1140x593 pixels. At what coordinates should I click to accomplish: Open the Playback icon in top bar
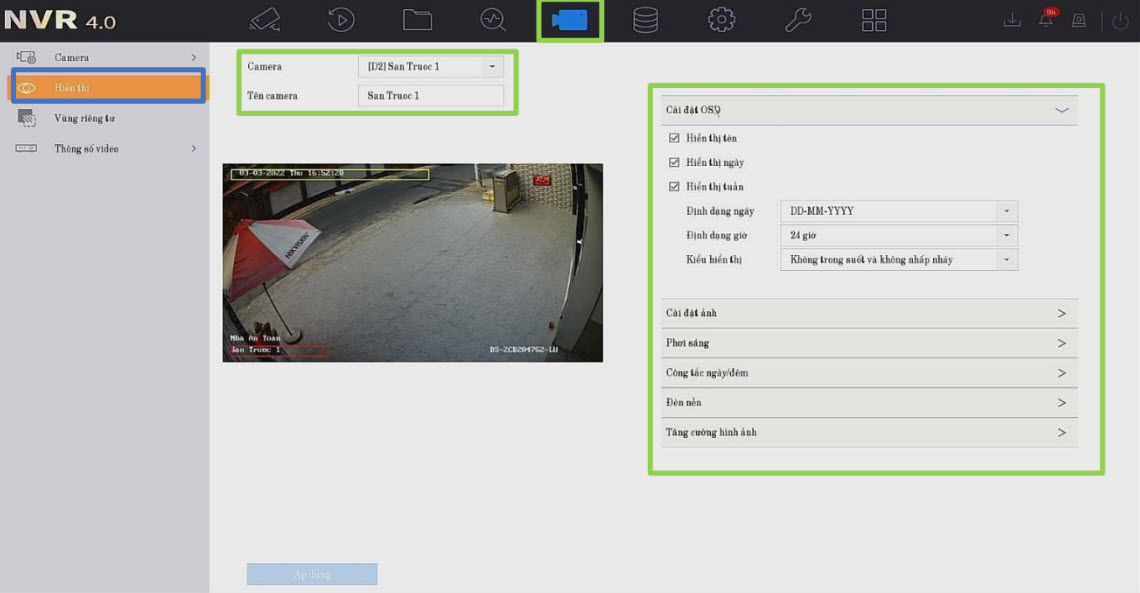coord(341,20)
